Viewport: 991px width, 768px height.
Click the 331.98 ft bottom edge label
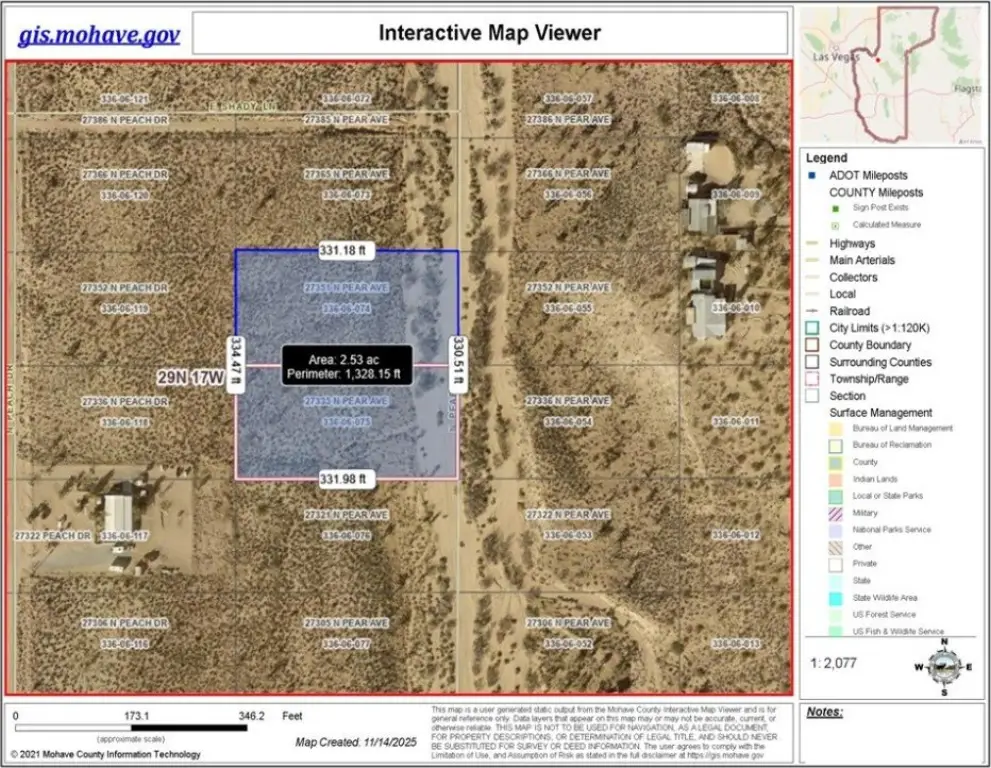pyautogui.click(x=344, y=479)
